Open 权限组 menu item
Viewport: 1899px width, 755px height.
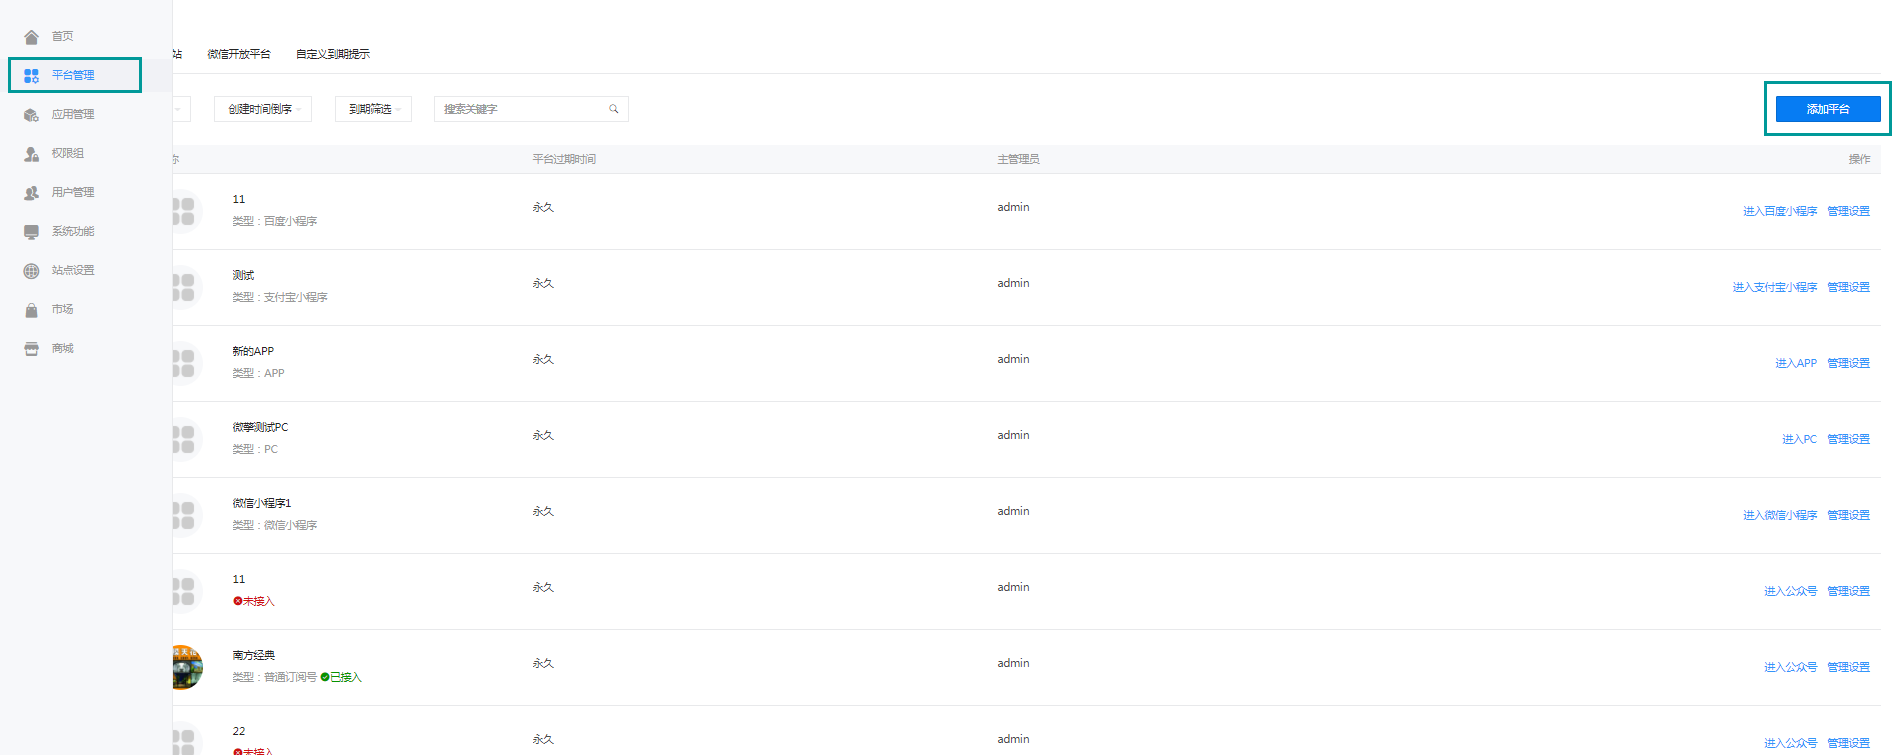click(68, 153)
